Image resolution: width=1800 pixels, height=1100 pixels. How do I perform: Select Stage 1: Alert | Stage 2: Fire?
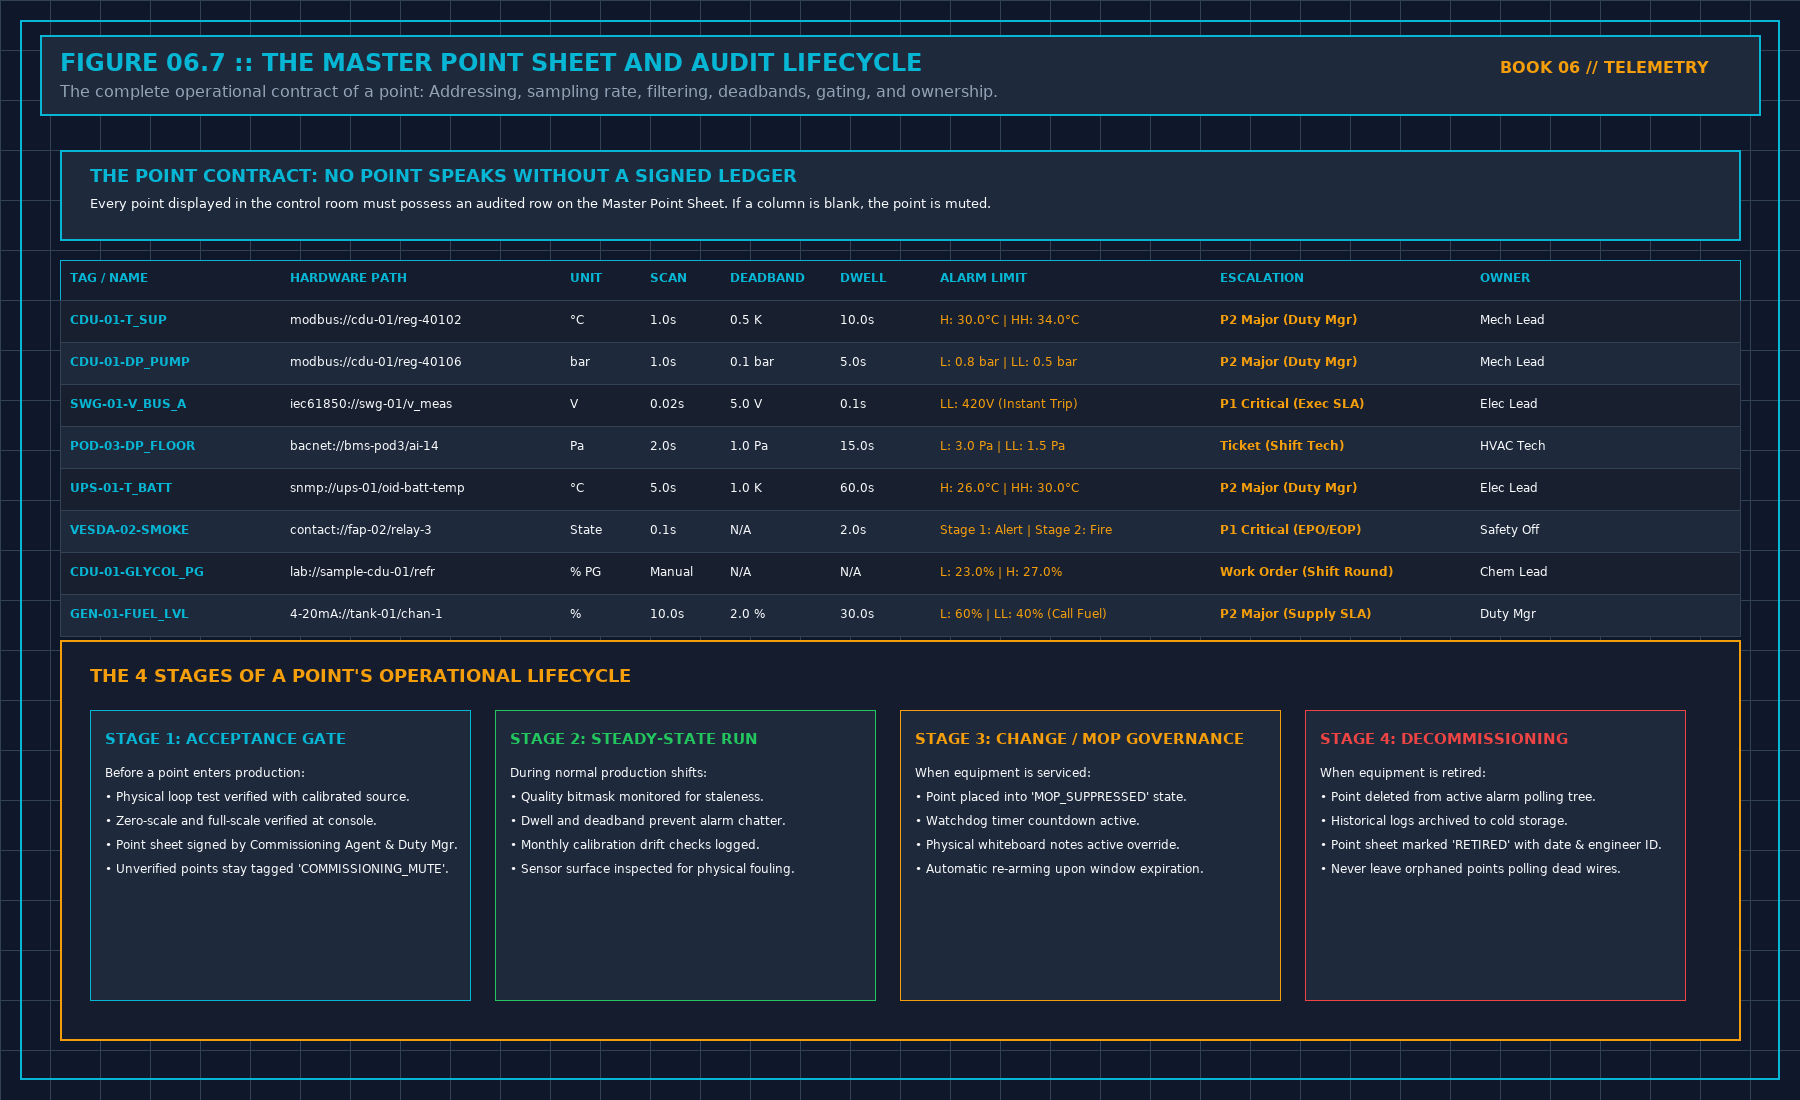click(x=1026, y=530)
